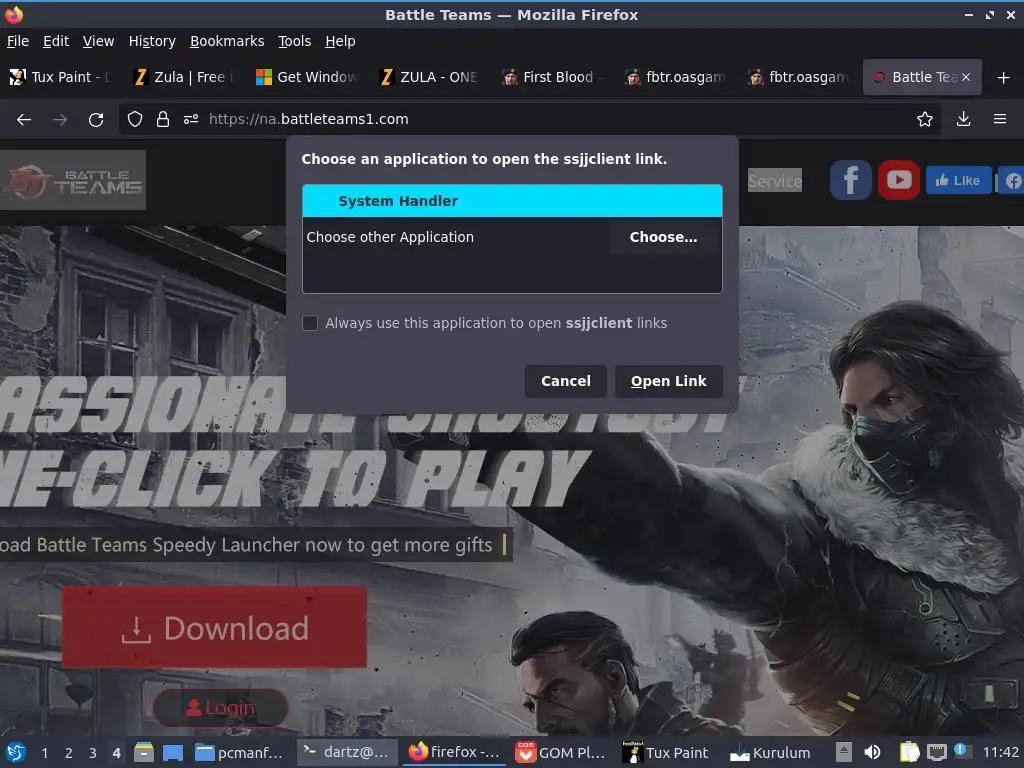Open the Kurulum taskbar window
This screenshot has height=768, width=1024.
pos(771,753)
